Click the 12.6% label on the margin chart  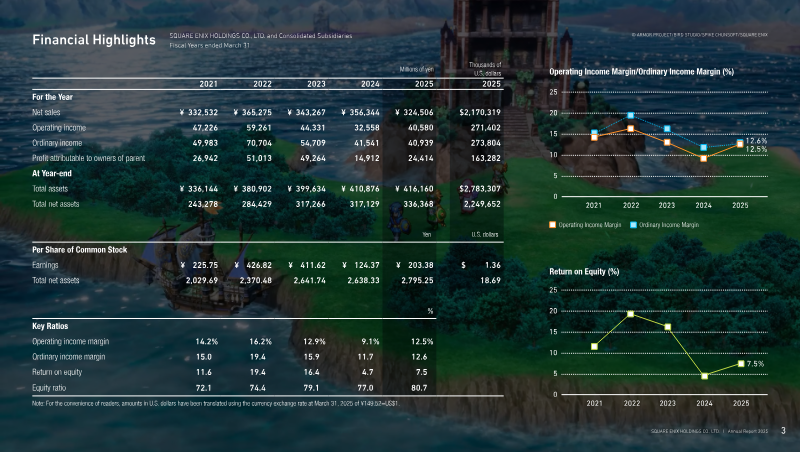[x=756, y=141]
